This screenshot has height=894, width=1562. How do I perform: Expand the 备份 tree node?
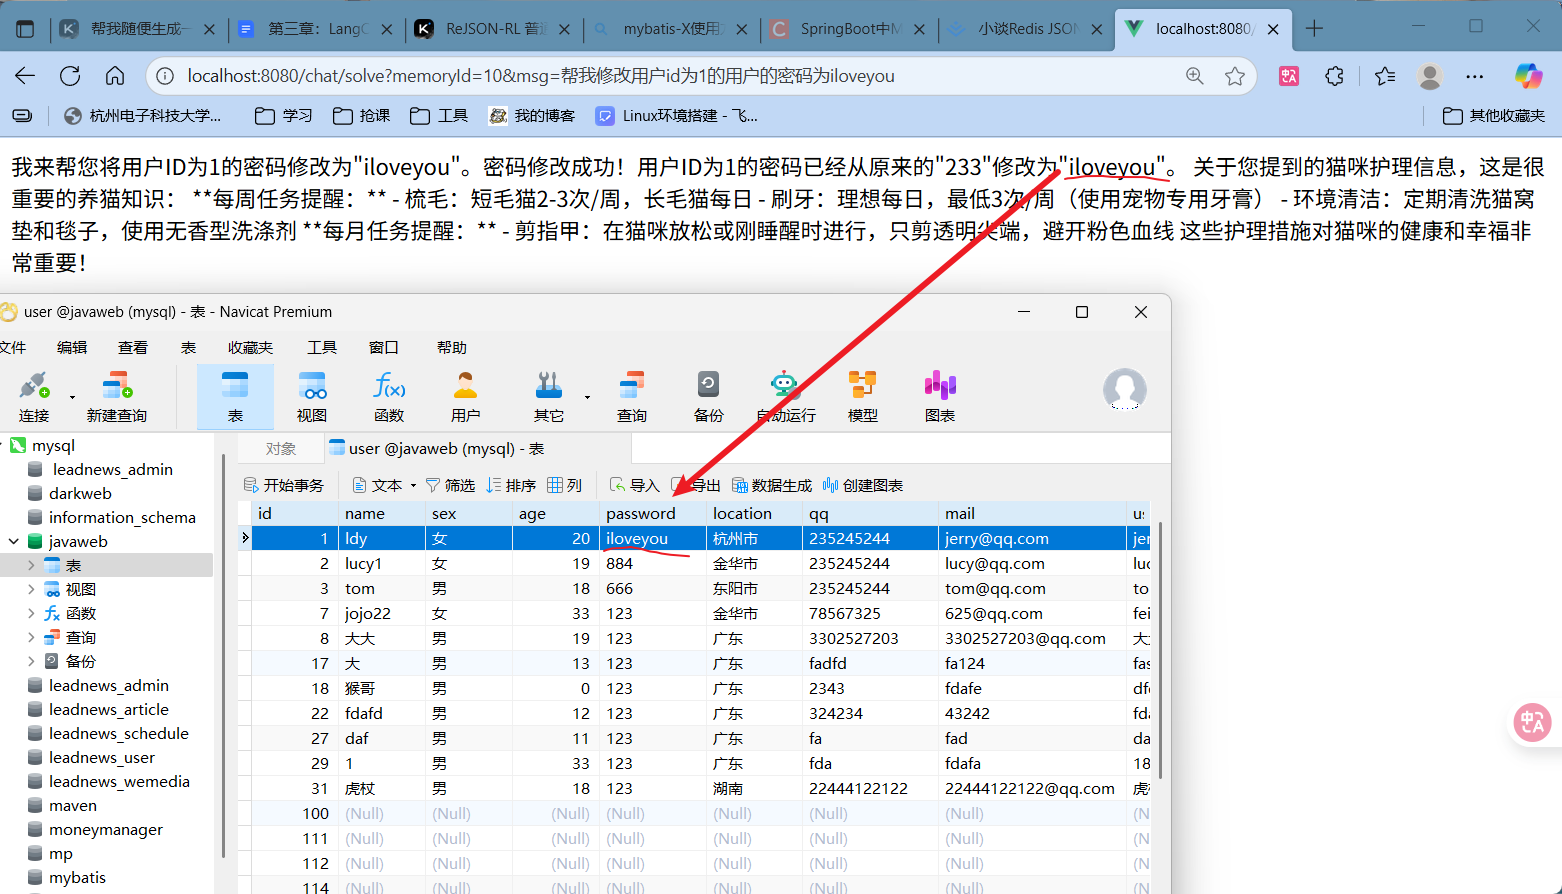click(x=31, y=661)
